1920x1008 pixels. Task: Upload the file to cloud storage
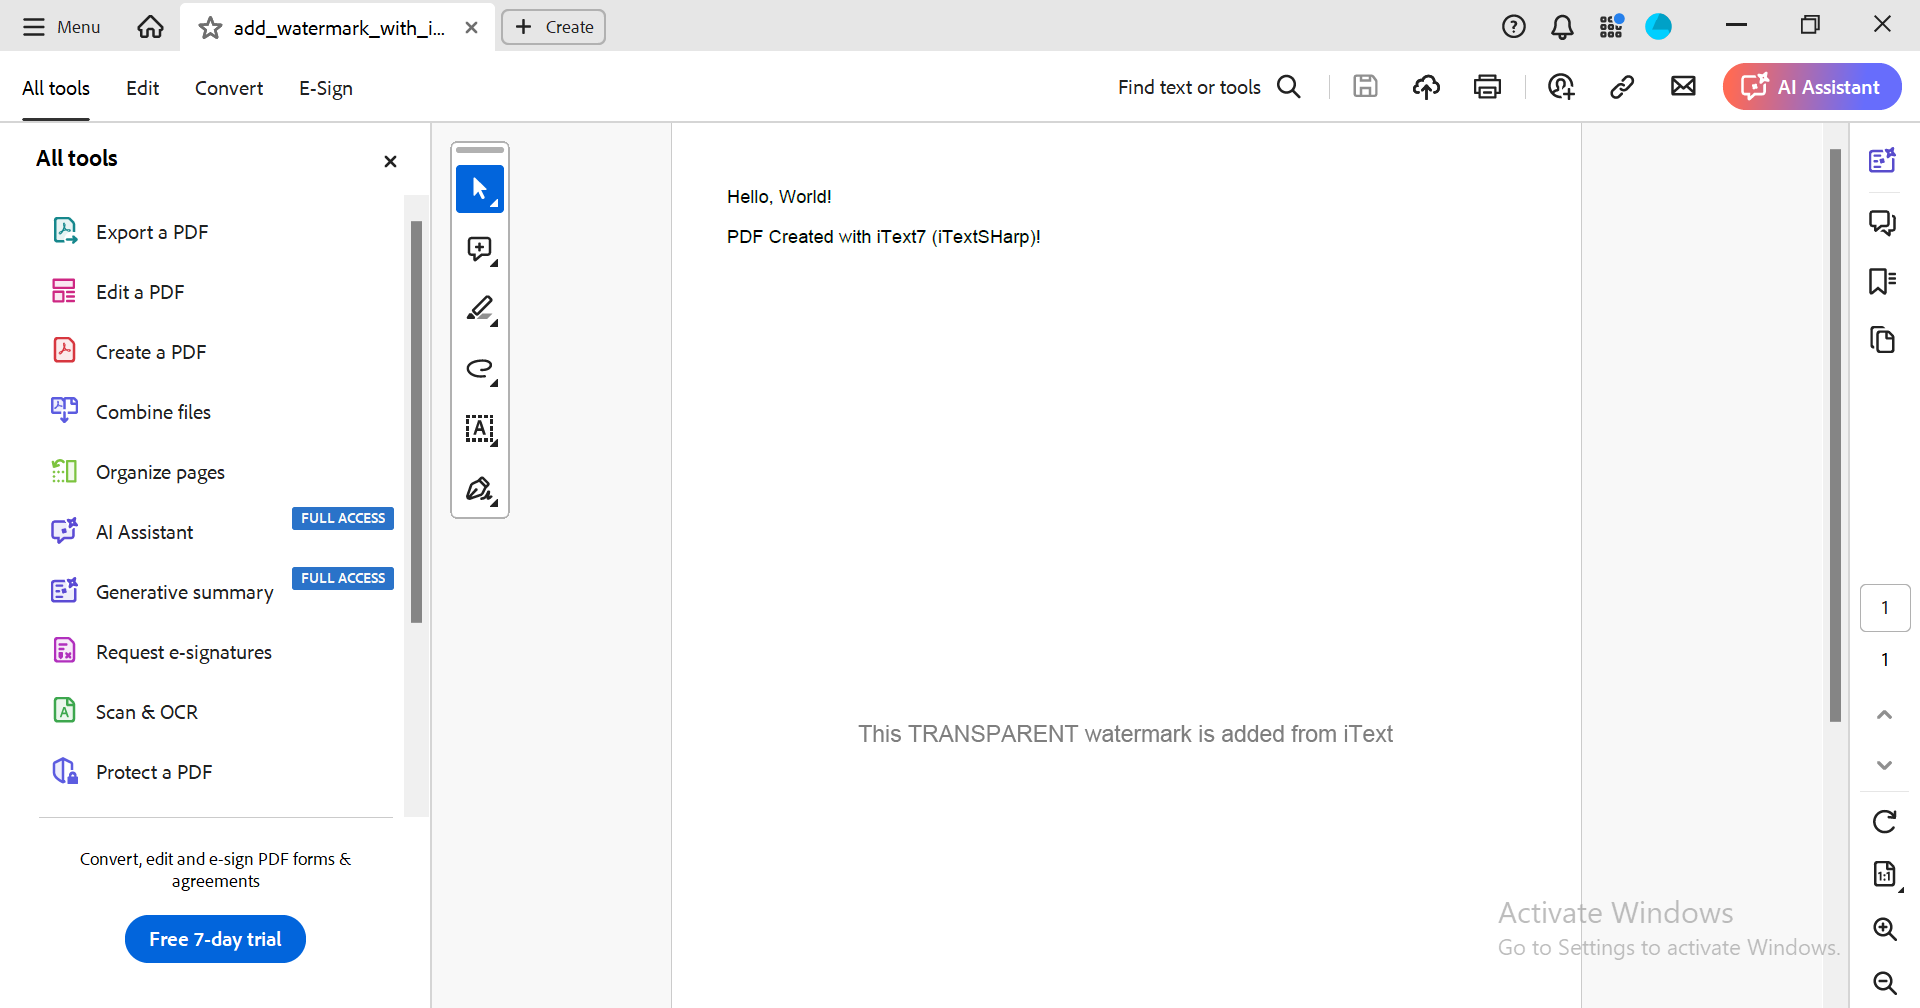pos(1426,87)
